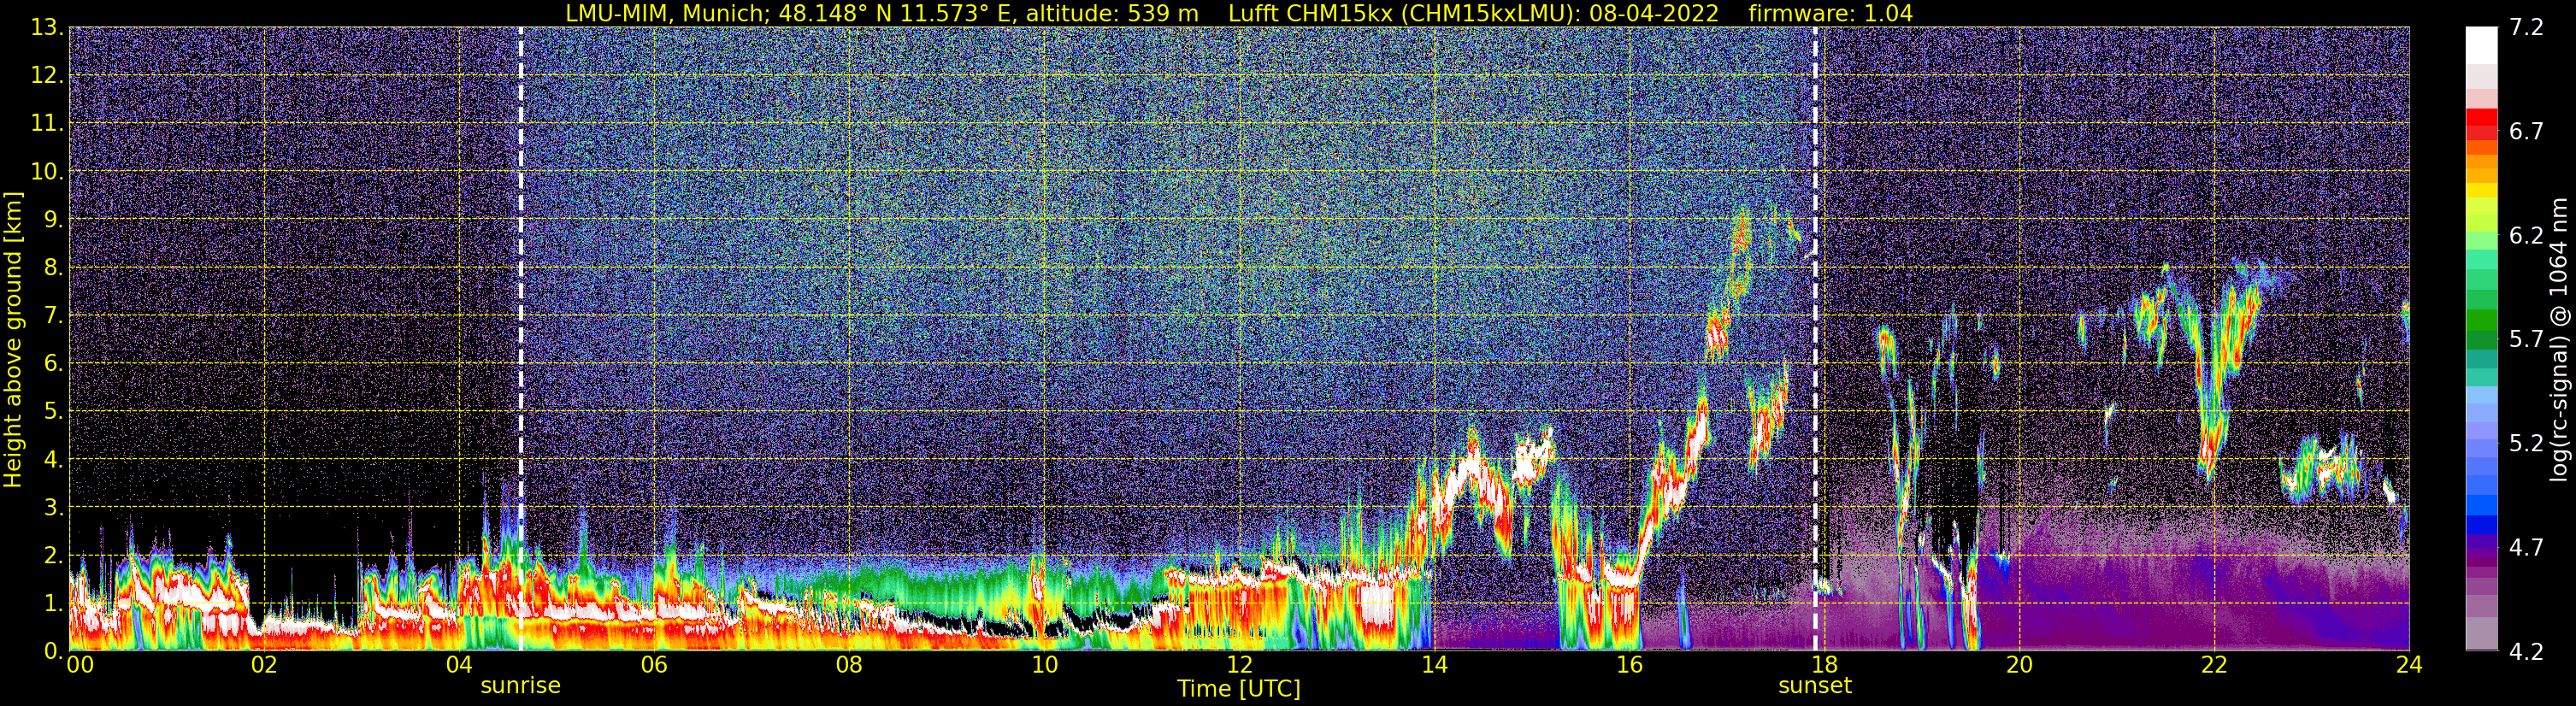Click the '06' time axis tick label
This screenshot has height=706, width=2576.
pos(654,665)
